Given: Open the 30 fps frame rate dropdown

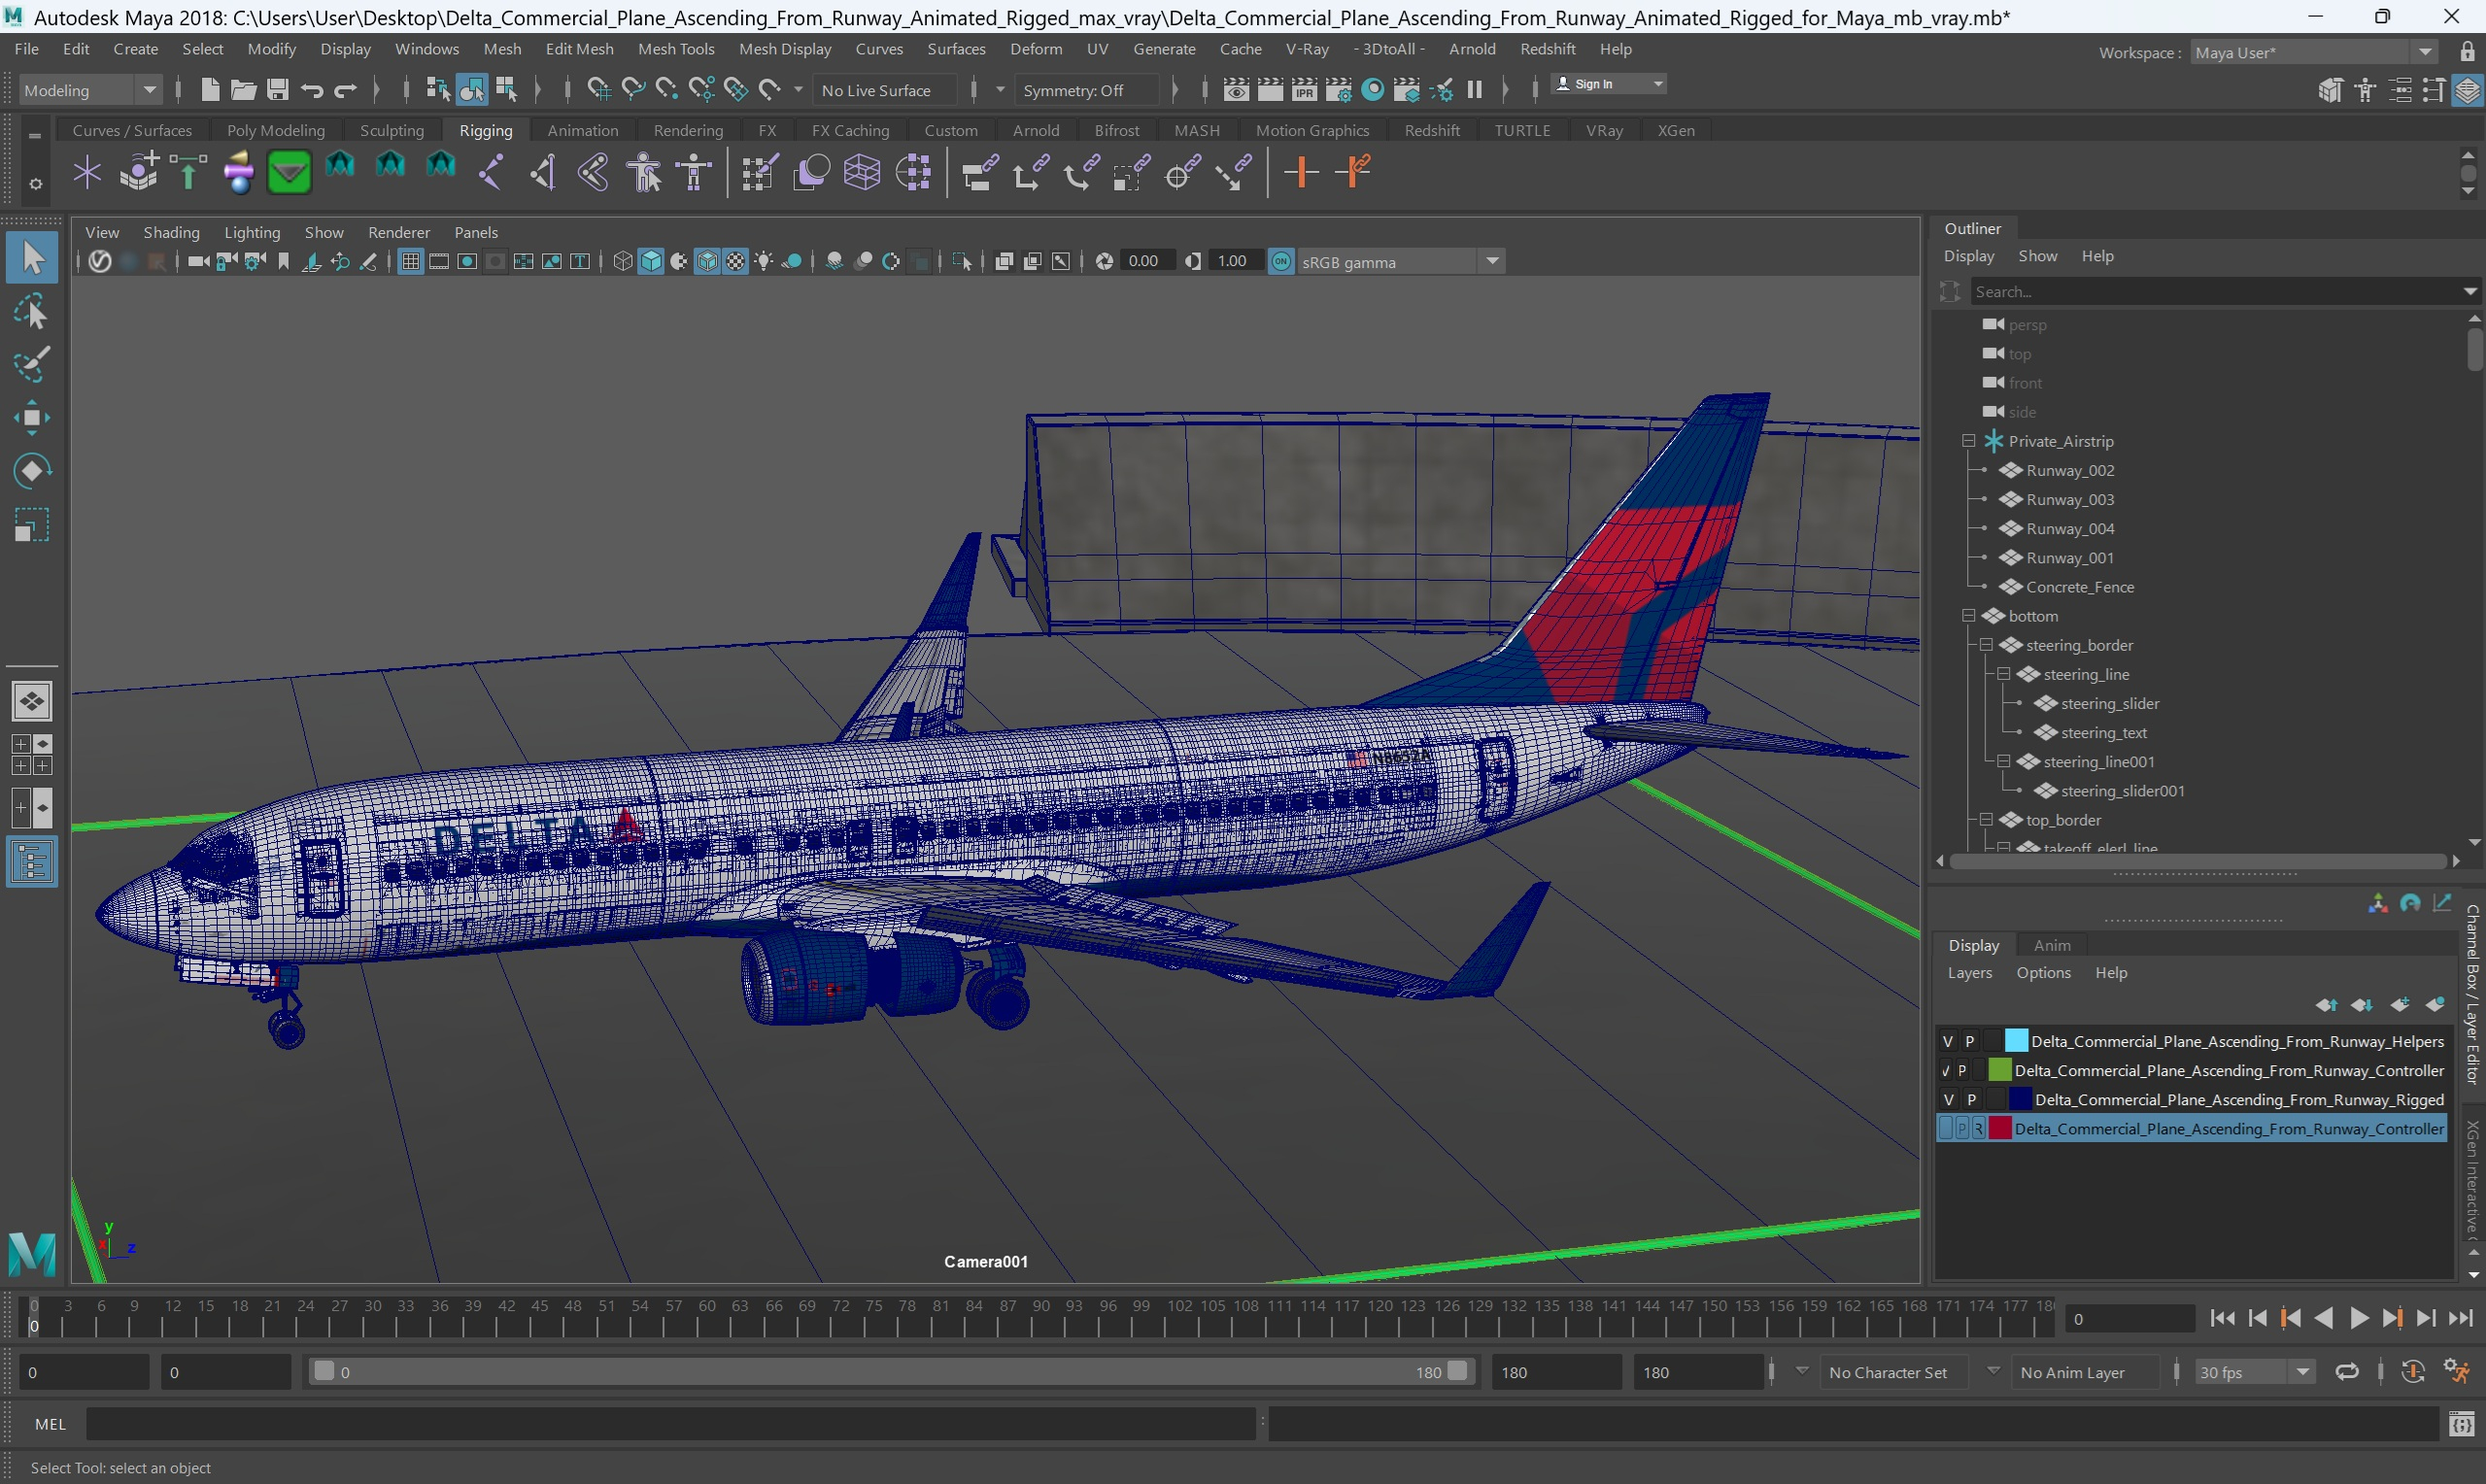Looking at the screenshot, I should pyautogui.click(x=2254, y=1372).
